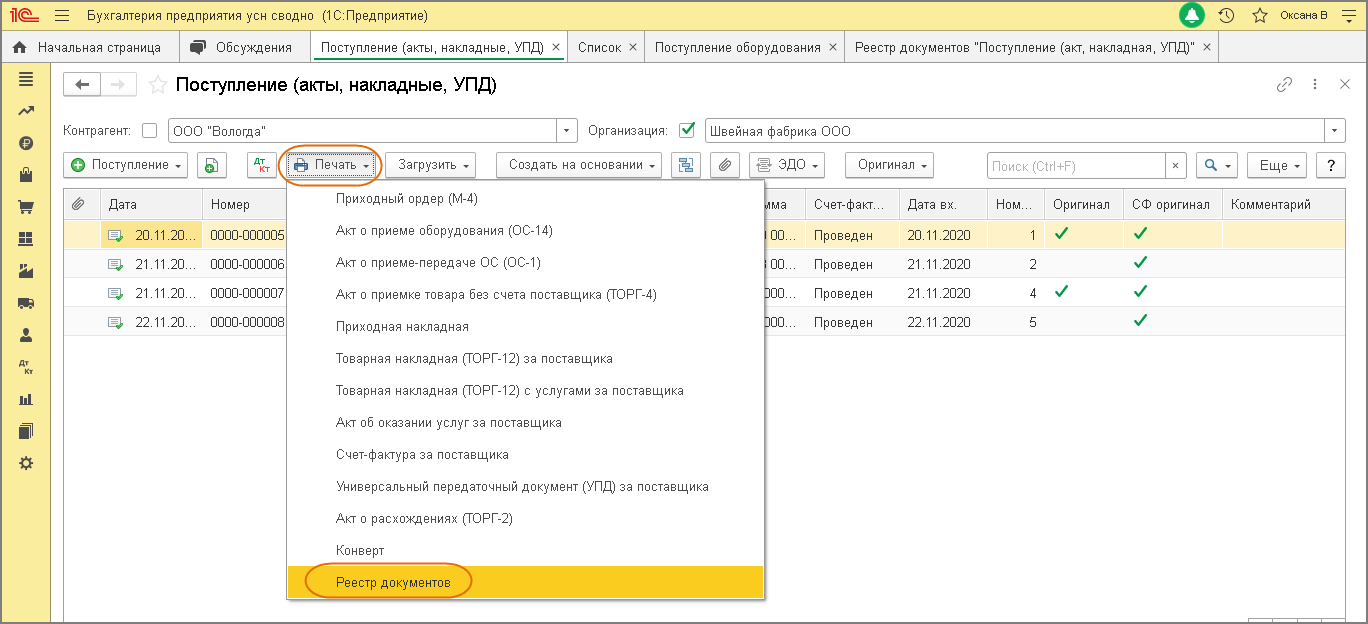The image size is (1368, 624).
Task: Expand the Организация dropdown arrow
Action: 1335,131
